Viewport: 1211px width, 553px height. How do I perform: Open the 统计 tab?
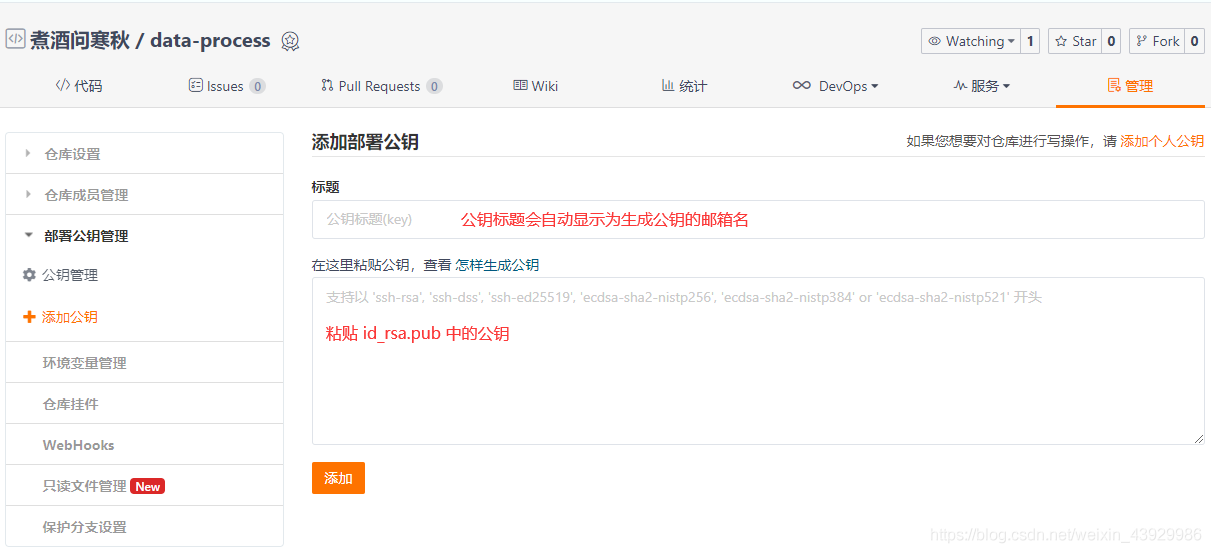click(684, 86)
